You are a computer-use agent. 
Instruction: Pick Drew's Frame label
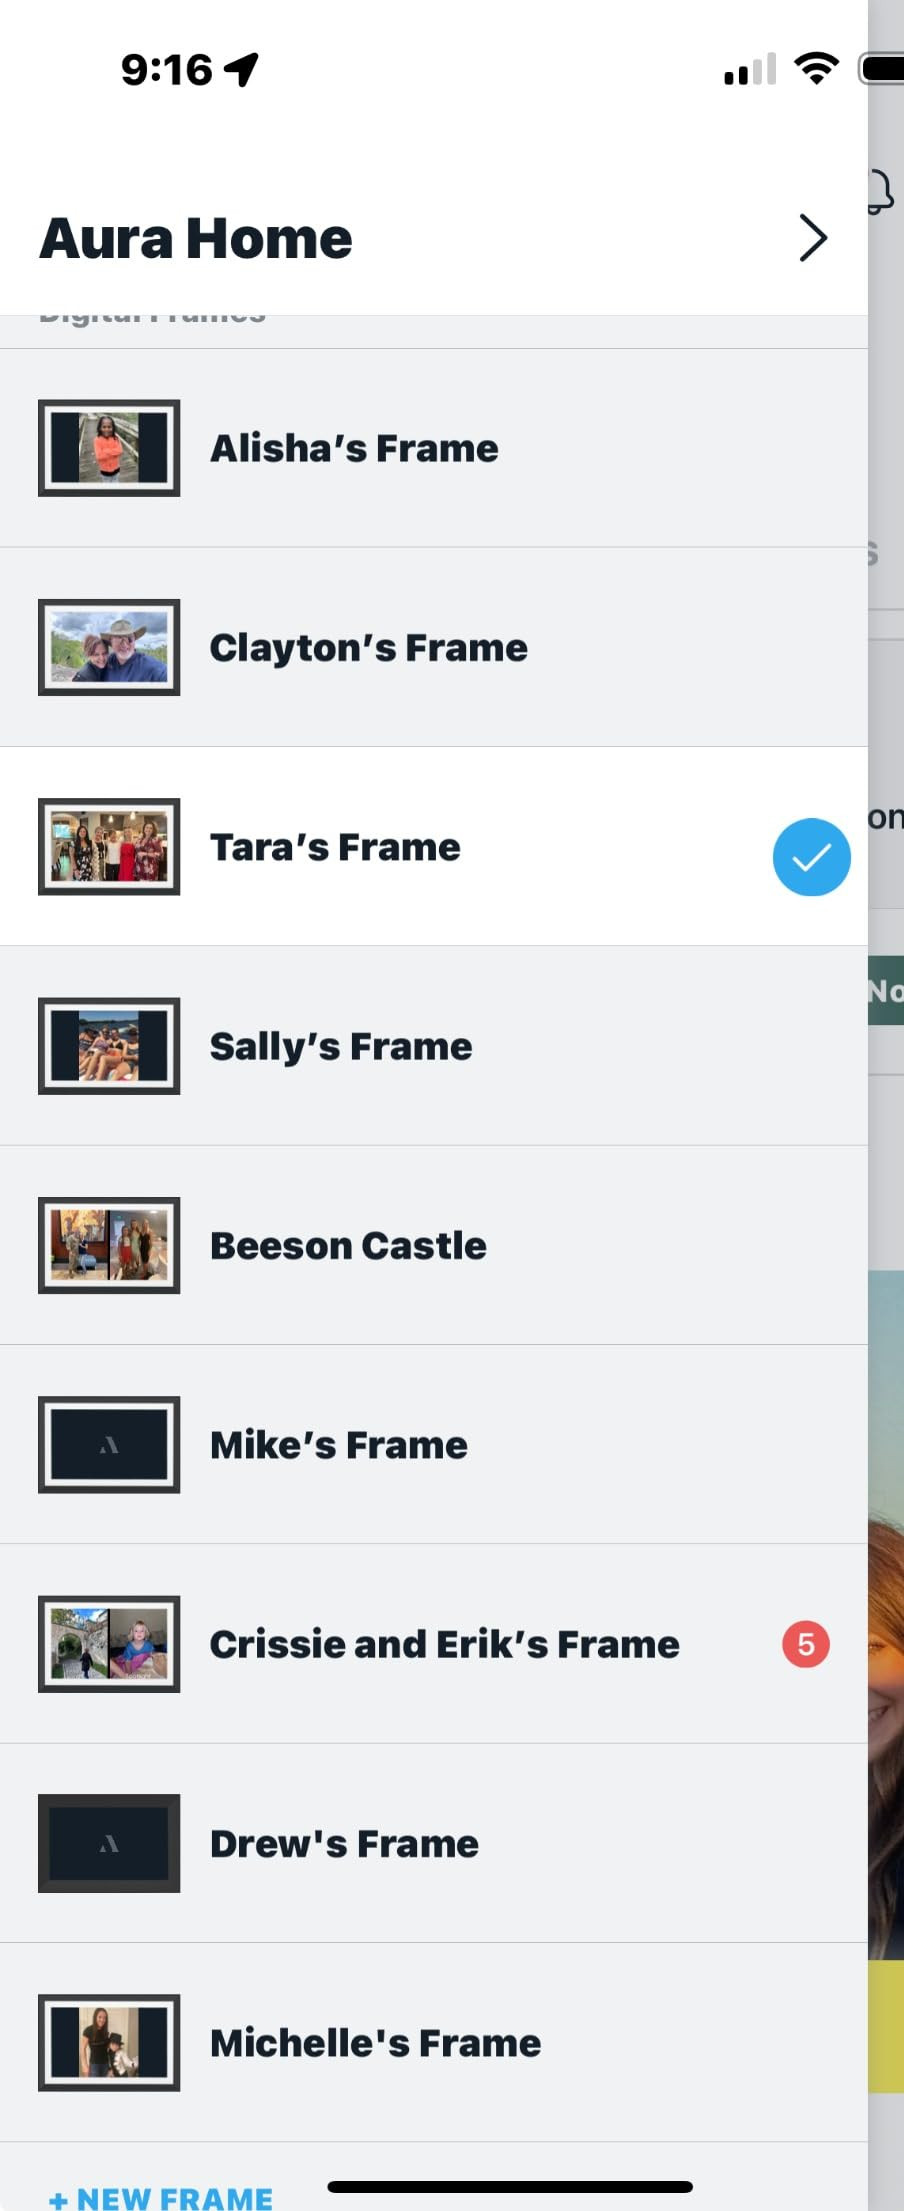tap(344, 1844)
